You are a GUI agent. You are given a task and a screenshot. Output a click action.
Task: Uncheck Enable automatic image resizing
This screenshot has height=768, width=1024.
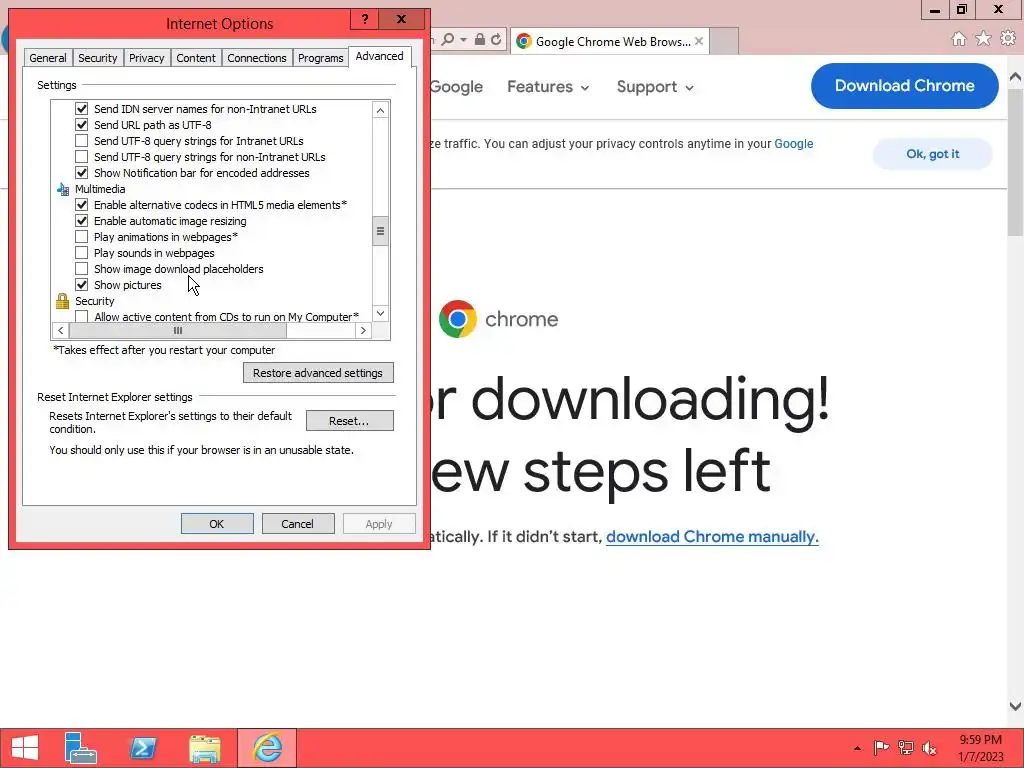pos(82,221)
